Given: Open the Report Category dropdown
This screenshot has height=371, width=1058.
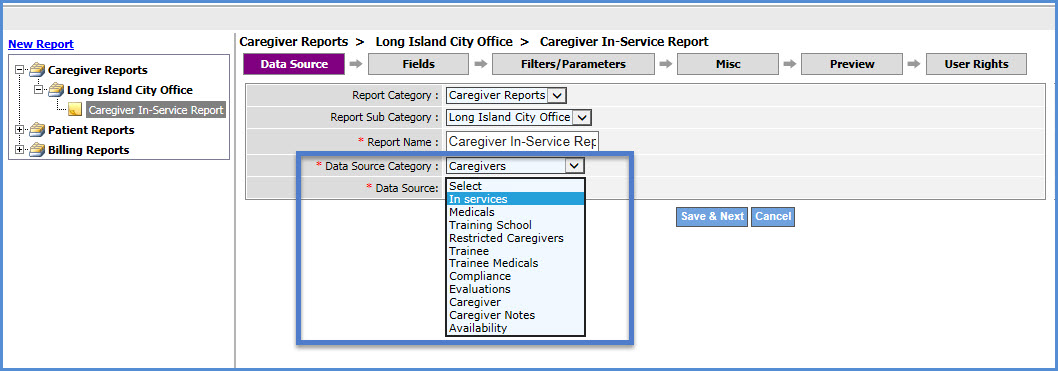Looking at the screenshot, I should point(506,95).
